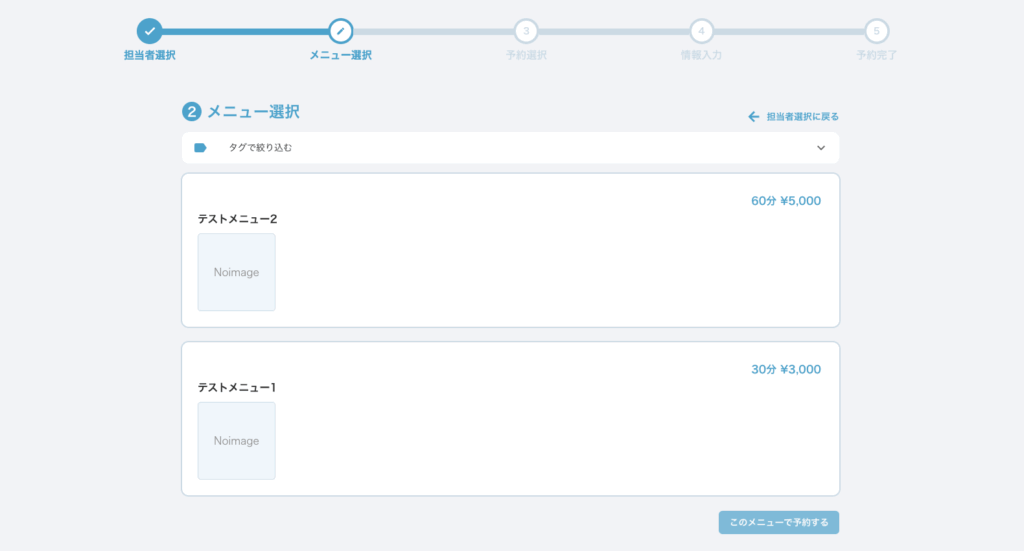Click the blue tag icon
Viewport: 1024px width, 551px height.
coord(200,148)
